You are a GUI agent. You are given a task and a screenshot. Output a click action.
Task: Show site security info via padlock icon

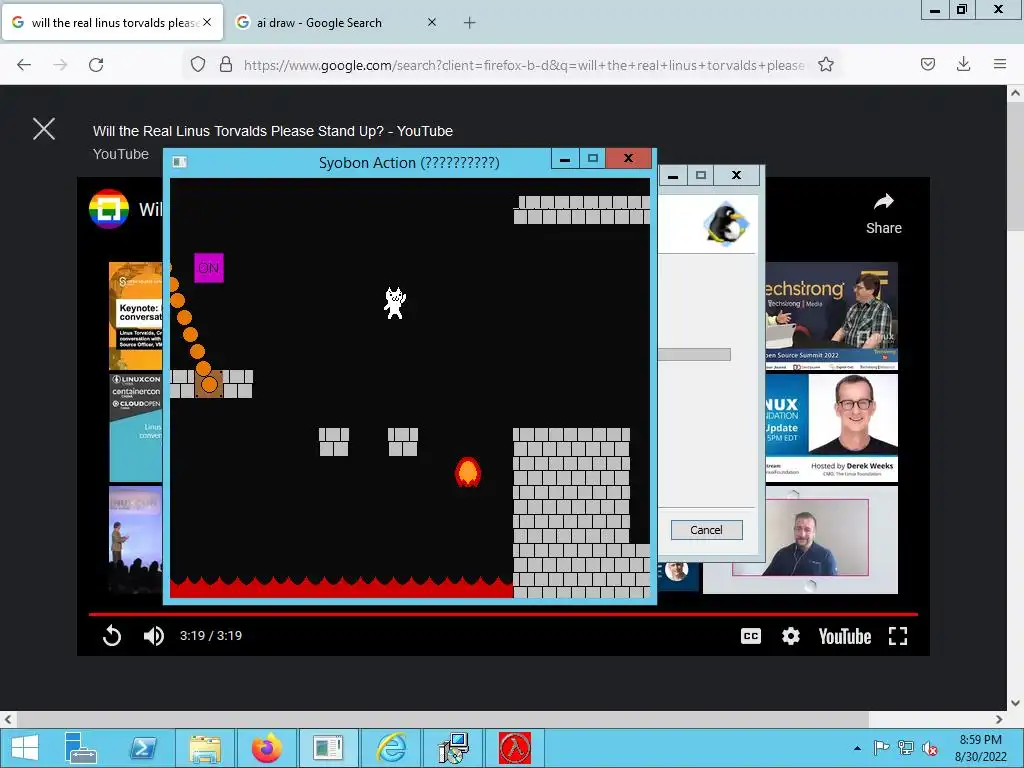coord(226,65)
